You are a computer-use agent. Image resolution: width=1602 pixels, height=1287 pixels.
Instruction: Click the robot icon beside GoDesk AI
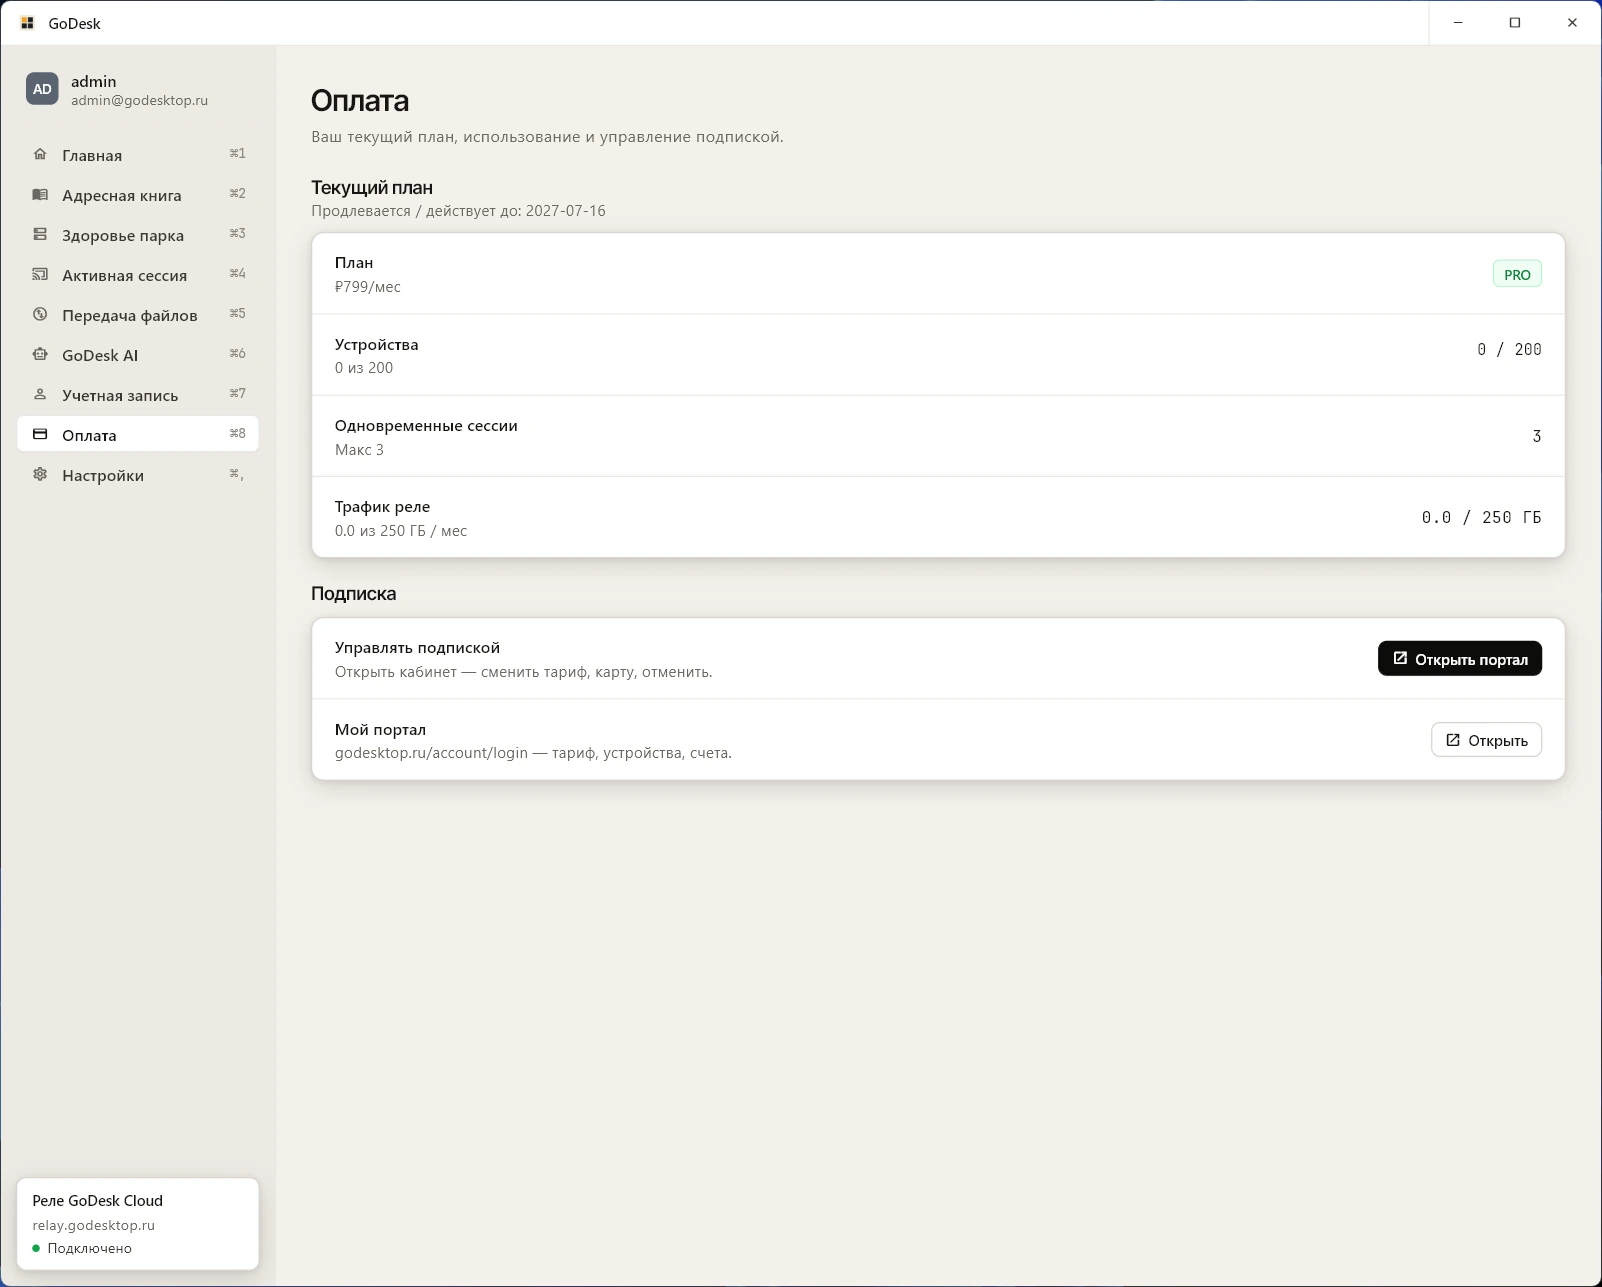[40, 354]
